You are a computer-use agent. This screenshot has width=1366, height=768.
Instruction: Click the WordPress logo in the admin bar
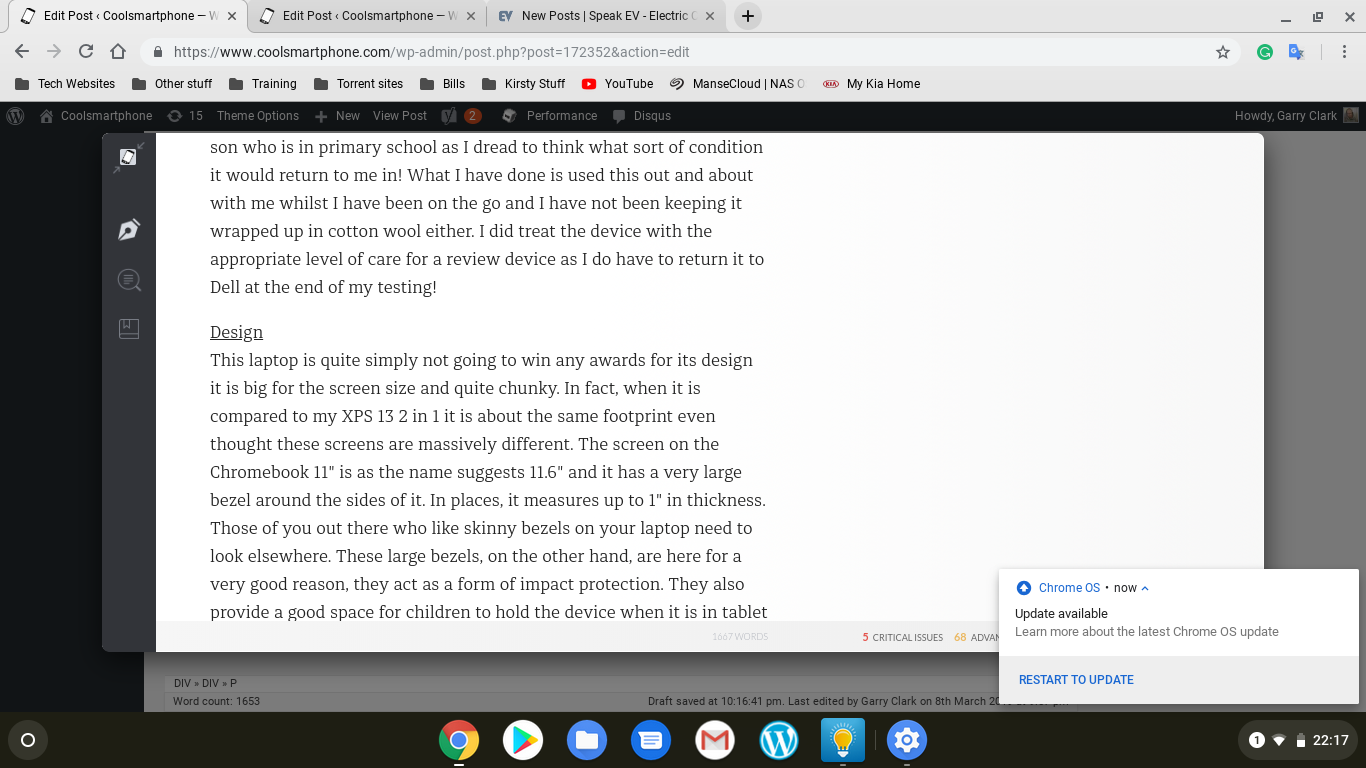(x=15, y=116)
